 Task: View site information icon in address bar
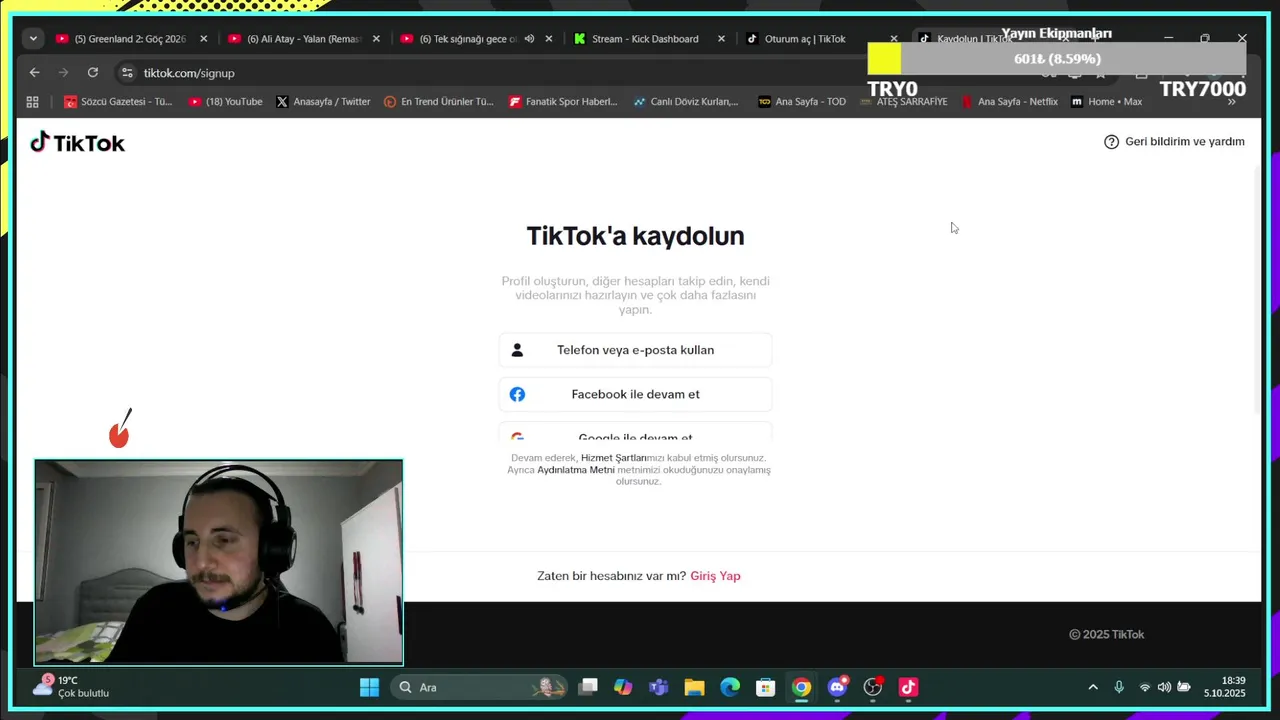pyautogui.click(x=127, y=73)
